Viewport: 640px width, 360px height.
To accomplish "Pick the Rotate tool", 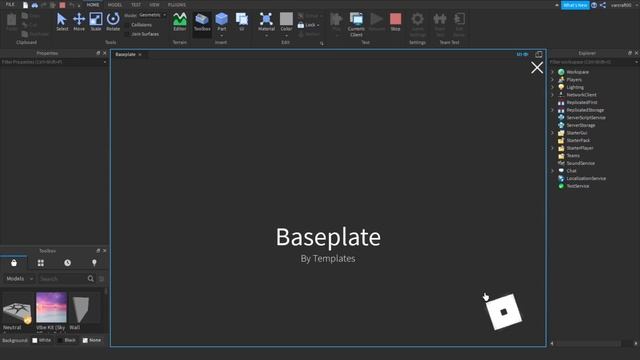I will pyautogui.click(x=113, y=22).
